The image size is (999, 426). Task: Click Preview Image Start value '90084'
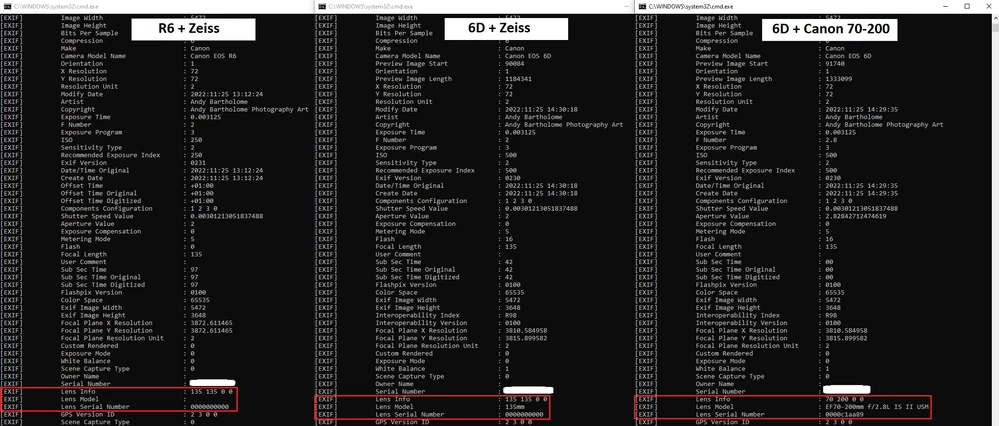click(x=515, y=64)
